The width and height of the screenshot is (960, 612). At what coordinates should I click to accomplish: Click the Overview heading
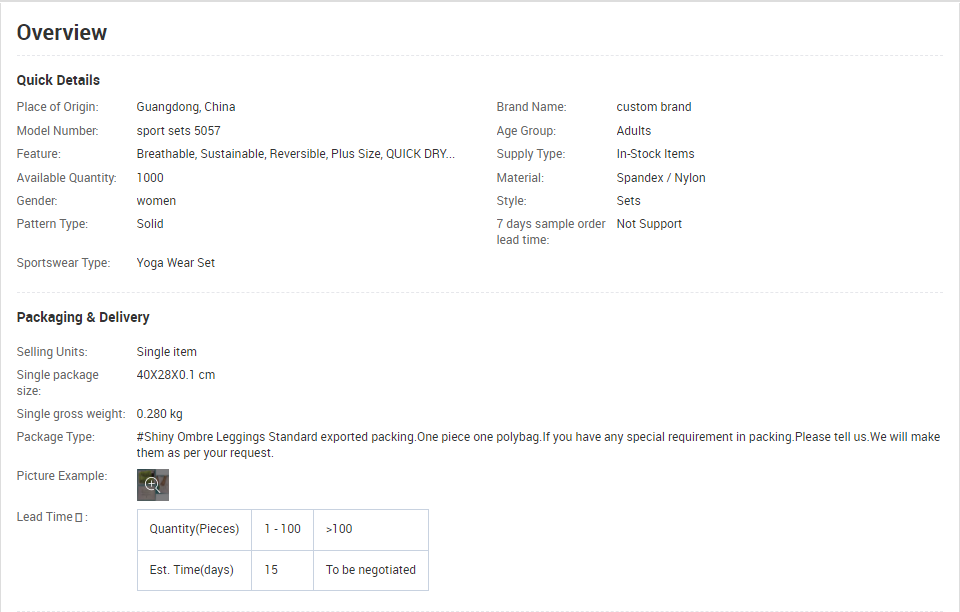tap(62, 32)
